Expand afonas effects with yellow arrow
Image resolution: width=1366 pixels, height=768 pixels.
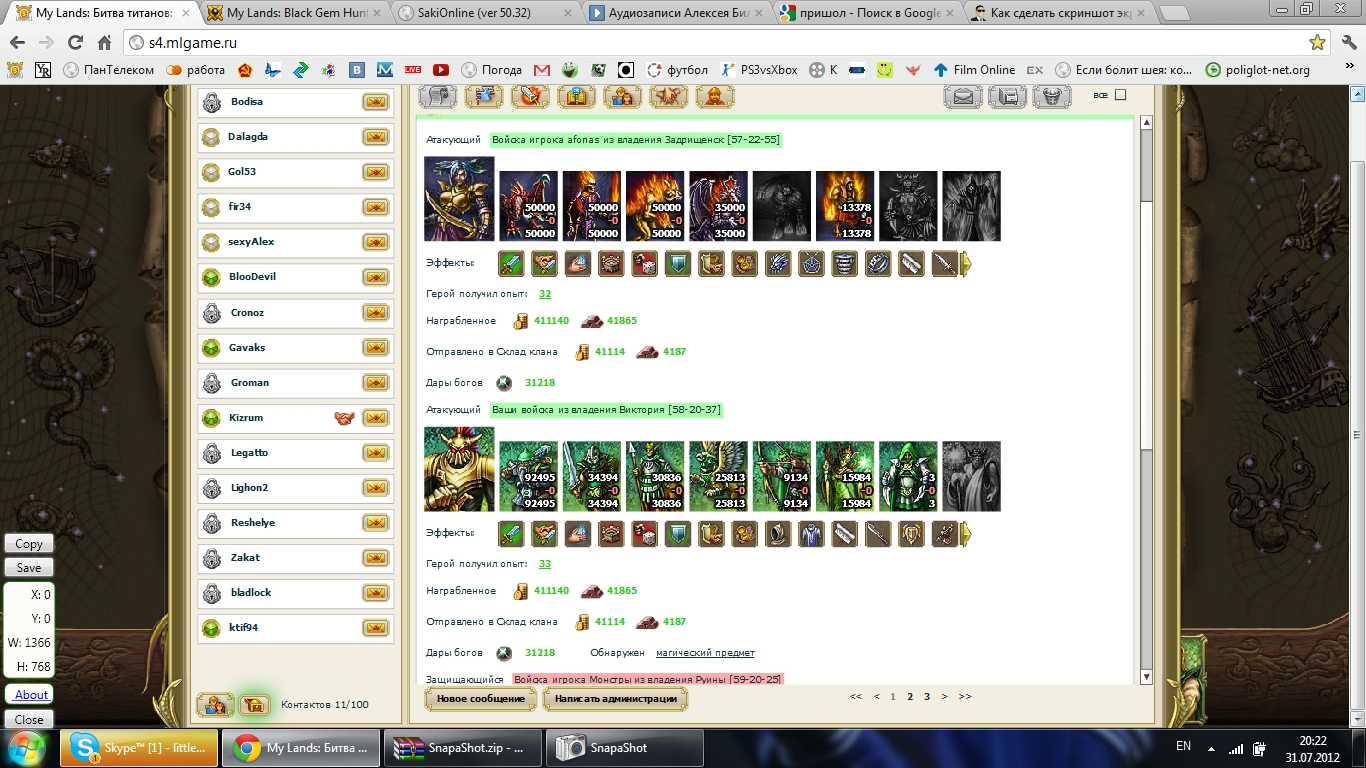click(966, 264)
